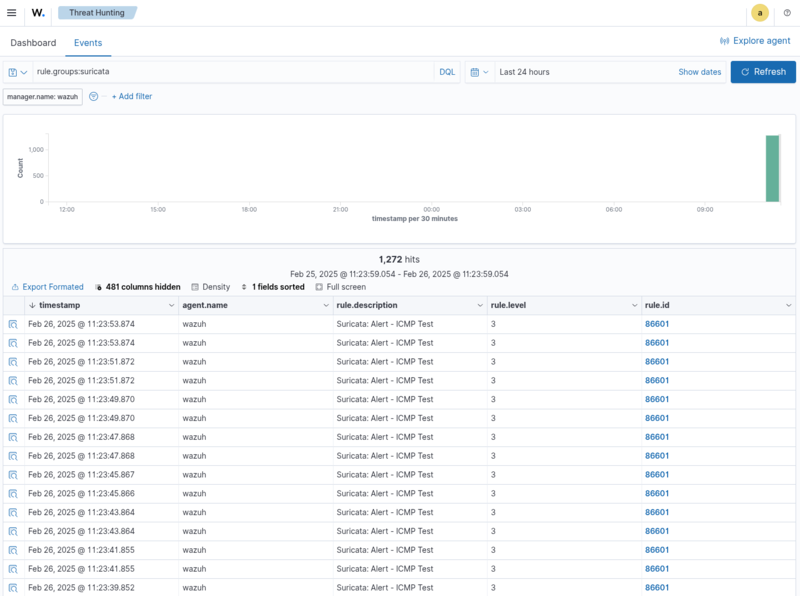Viewport: 800px width, 596px height.
Task: Open the Density display options
Action: click(210, 287)
